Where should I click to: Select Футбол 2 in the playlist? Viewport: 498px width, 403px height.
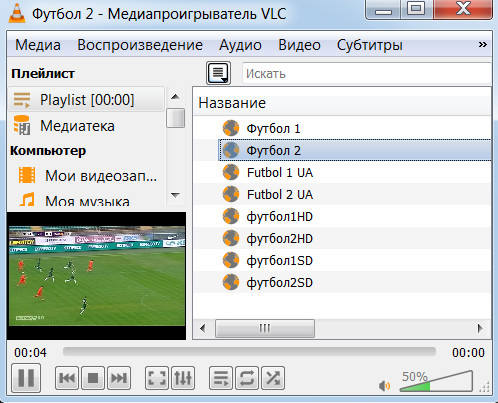click(x=355, y=150)
